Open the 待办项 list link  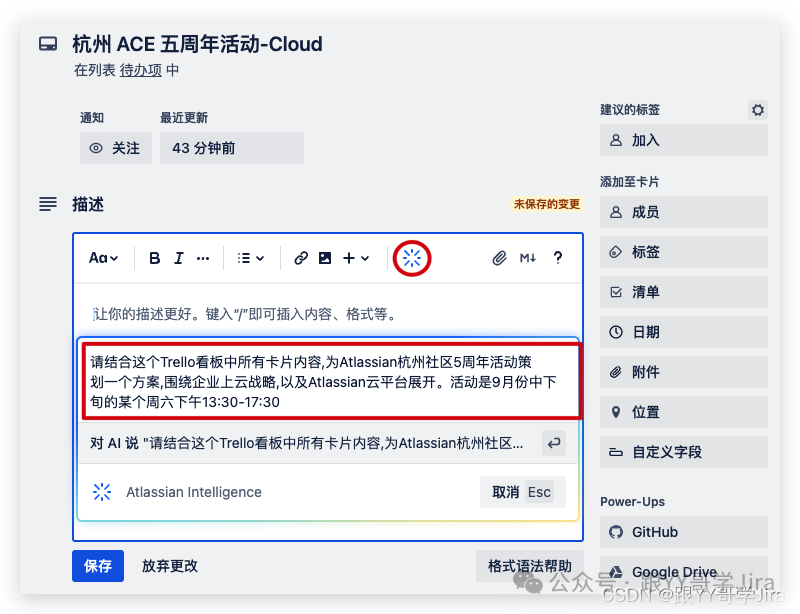[141, 70]
